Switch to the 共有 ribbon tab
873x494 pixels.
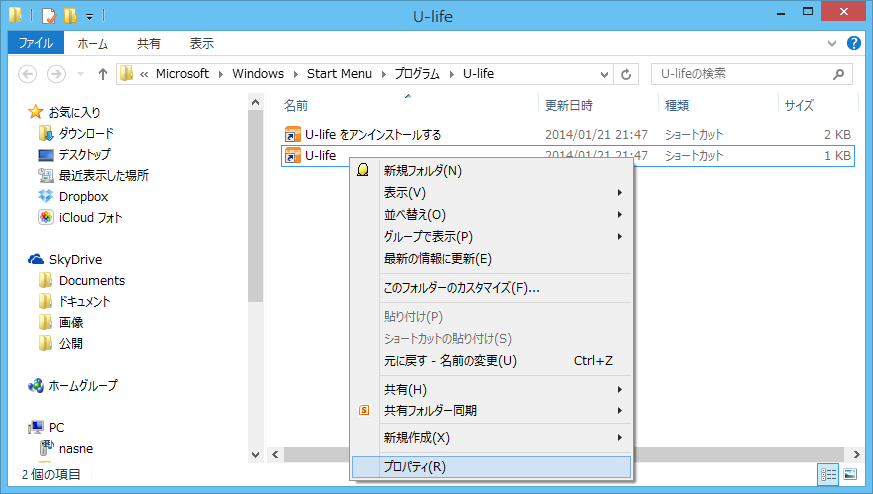(149, 43)
